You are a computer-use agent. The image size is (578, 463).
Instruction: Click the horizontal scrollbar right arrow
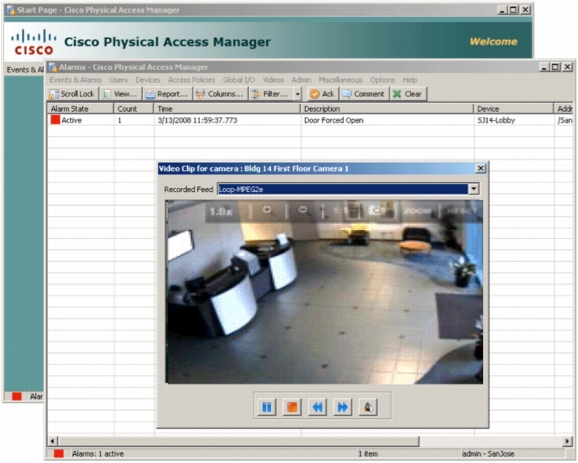(x=568, y=441)
